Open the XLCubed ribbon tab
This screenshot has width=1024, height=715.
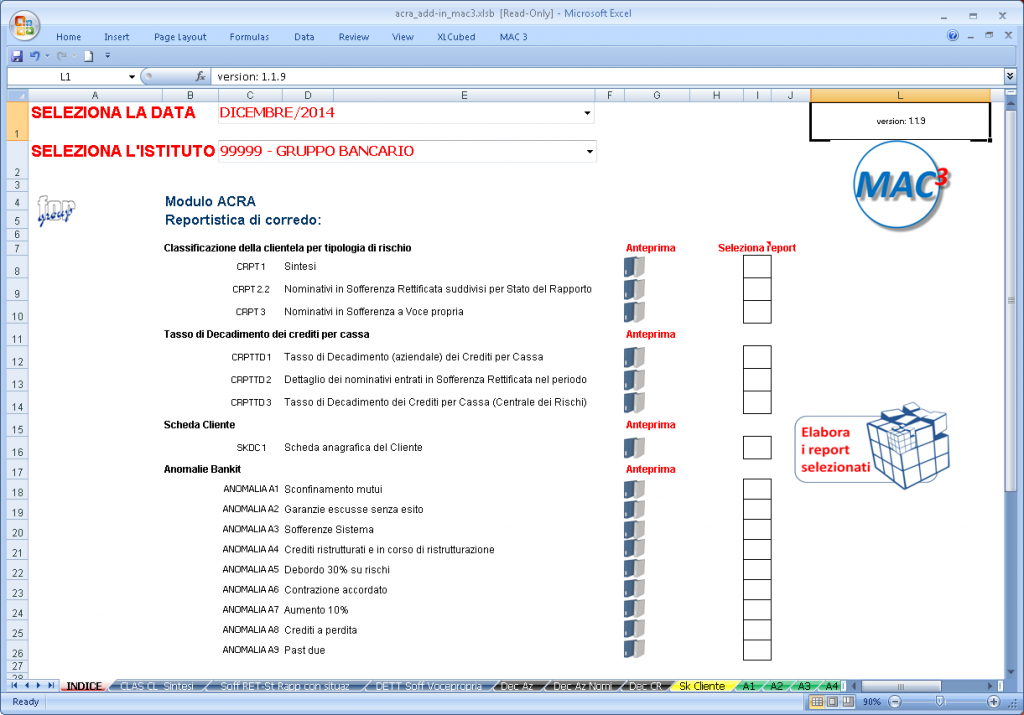456,37
